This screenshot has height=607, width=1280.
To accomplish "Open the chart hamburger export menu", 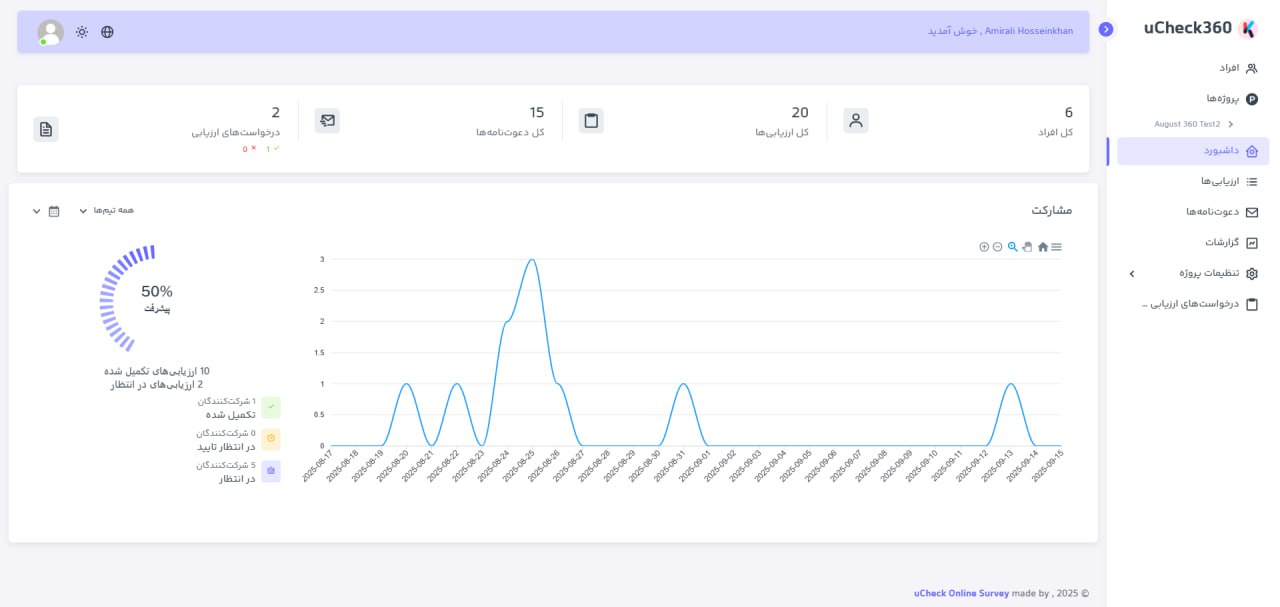I will (1057, 247).
